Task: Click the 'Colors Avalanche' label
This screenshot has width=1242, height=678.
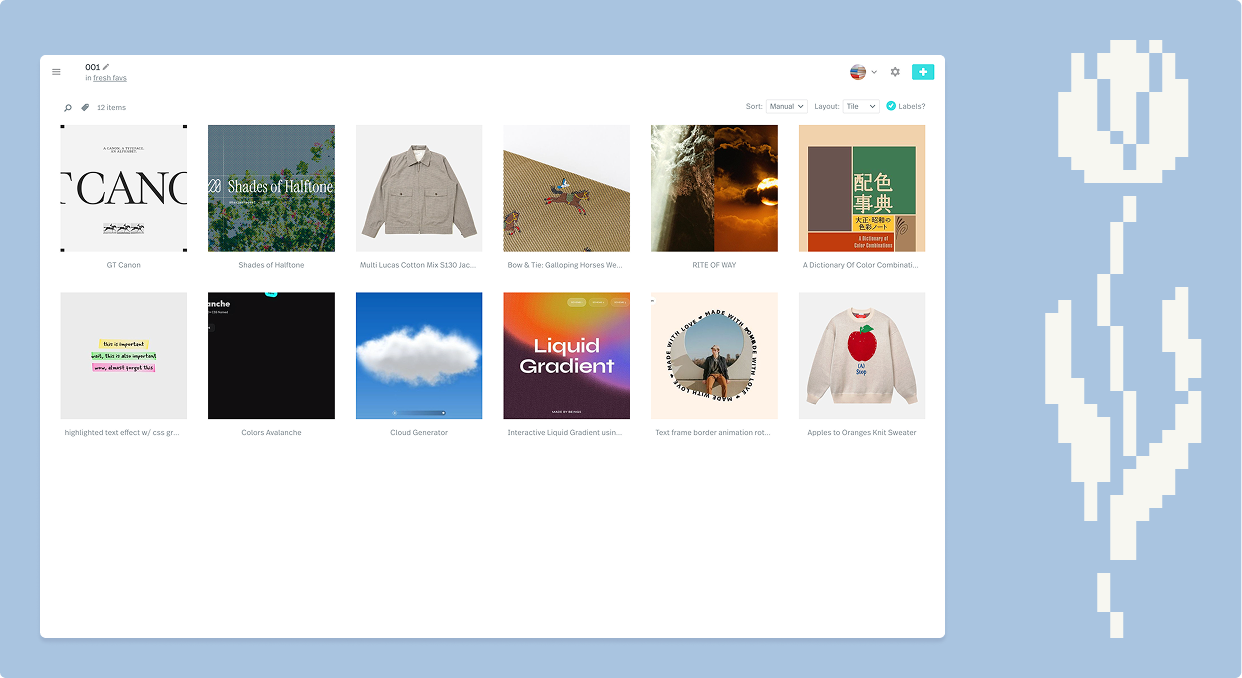Action: [271, 433]
